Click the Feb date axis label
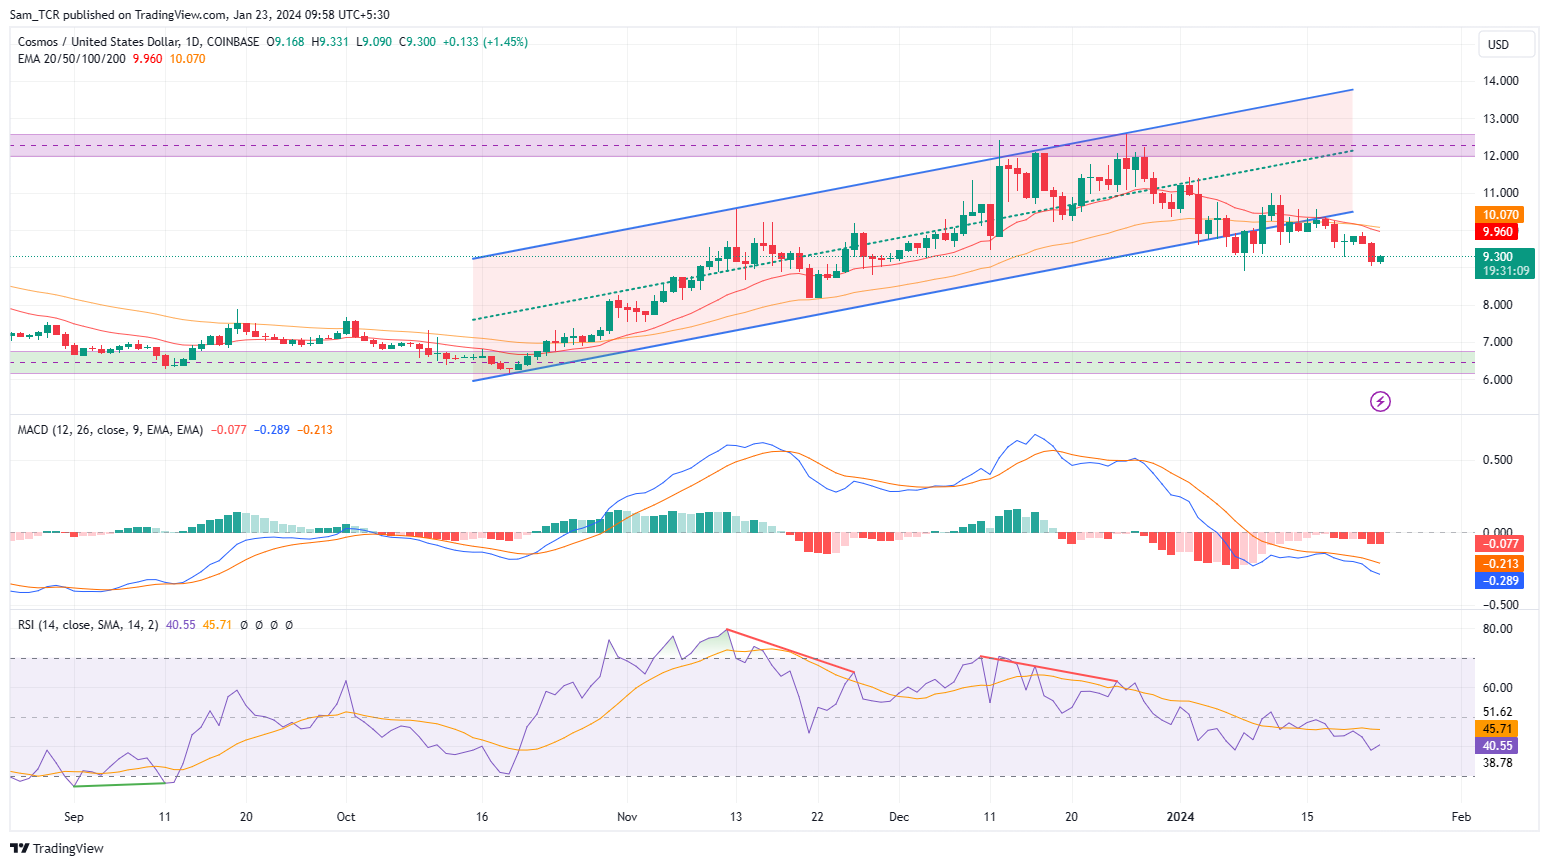This screenshot has width=1549, height=866. [1461, 817]
